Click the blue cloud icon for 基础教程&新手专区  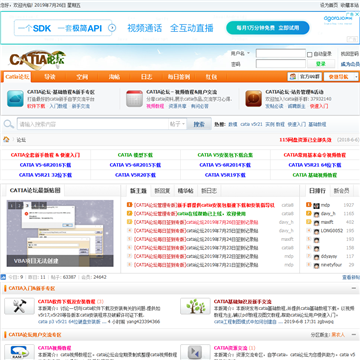tap(15, 99)
